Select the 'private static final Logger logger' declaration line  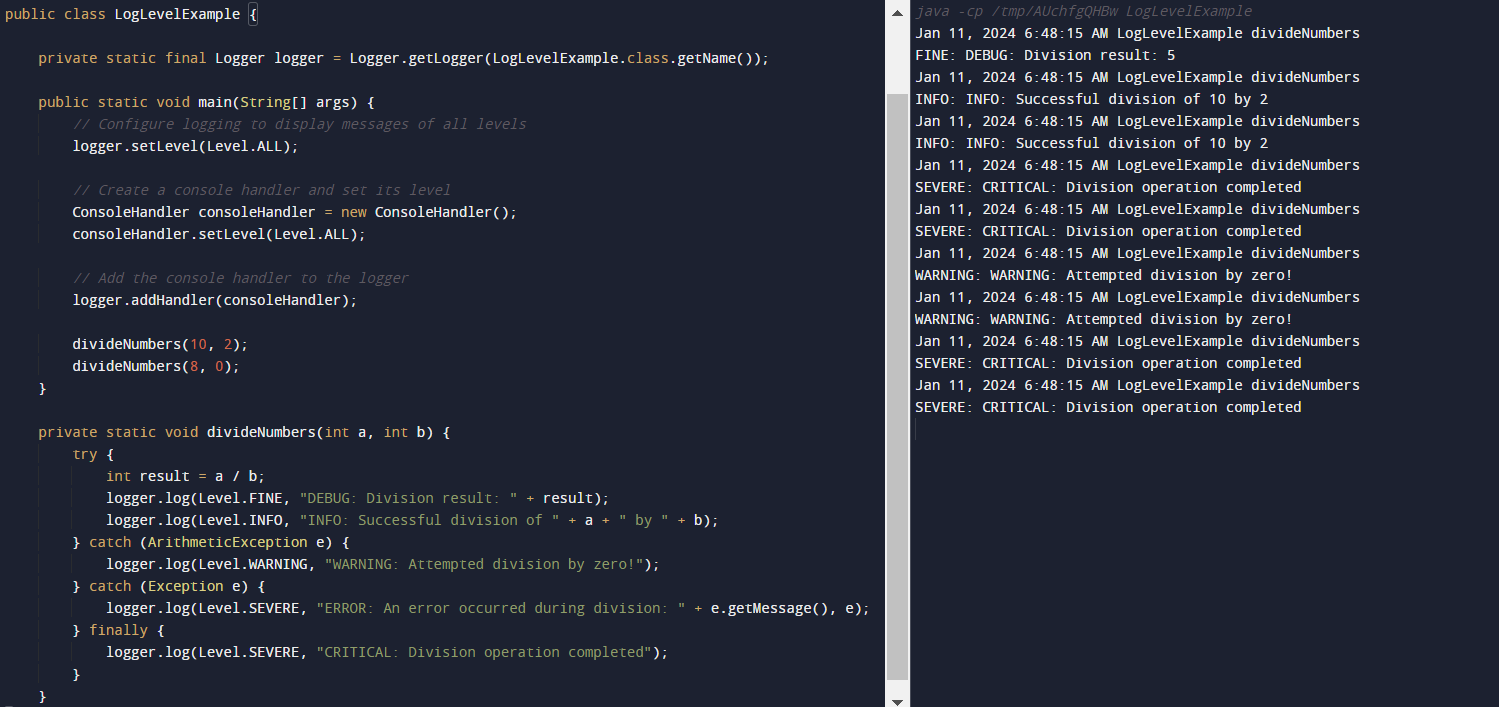tap(404, 58)
